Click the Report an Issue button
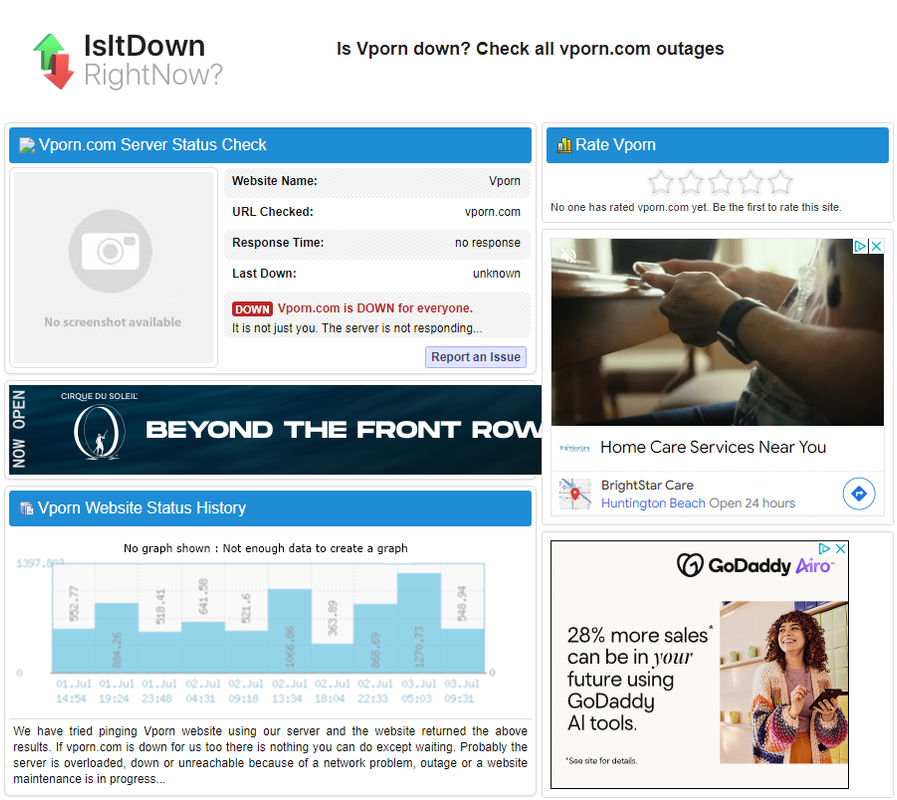 475,357
